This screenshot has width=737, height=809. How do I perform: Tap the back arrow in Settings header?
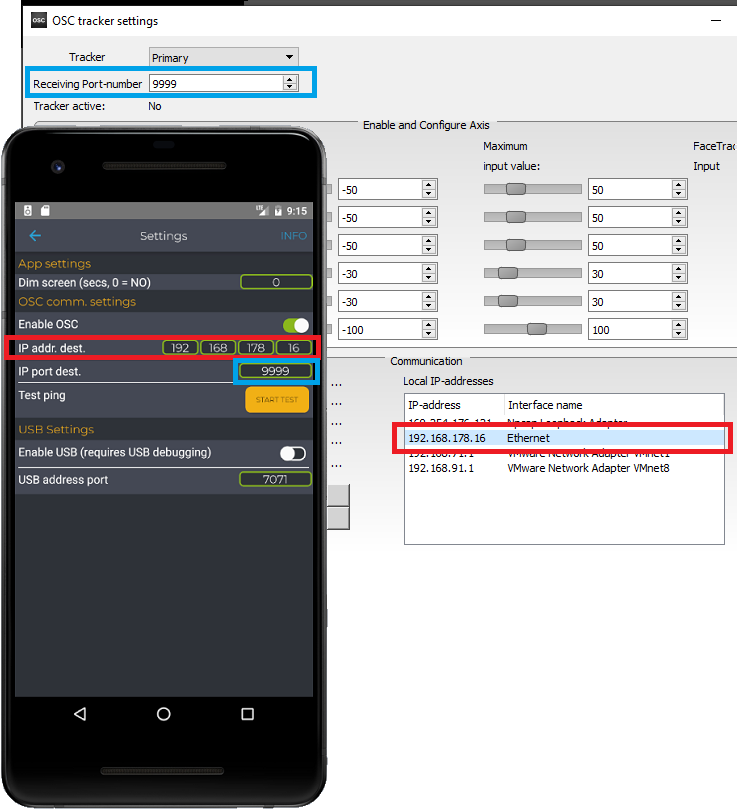[35, 236]
